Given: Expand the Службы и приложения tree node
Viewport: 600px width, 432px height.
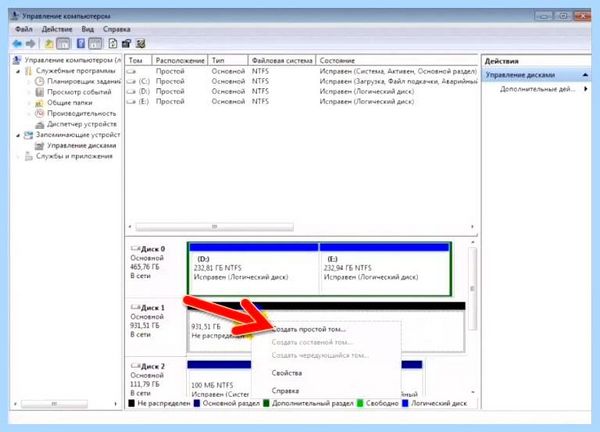Looking at the screenshot, I should (18, 156).
